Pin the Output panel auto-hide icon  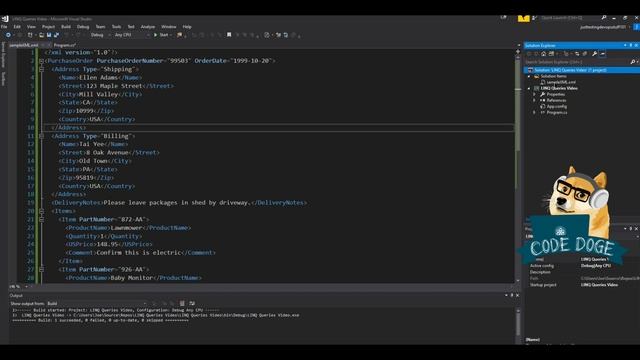(512, 295)
